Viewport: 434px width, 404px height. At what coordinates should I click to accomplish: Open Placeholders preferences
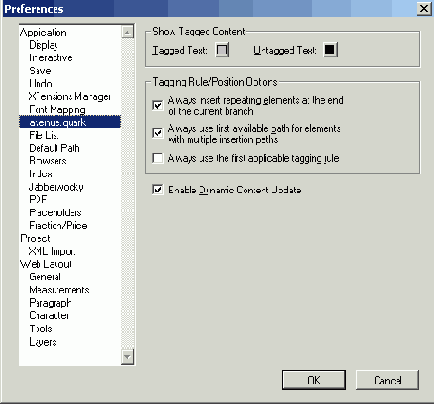click(x=55, y=212)
